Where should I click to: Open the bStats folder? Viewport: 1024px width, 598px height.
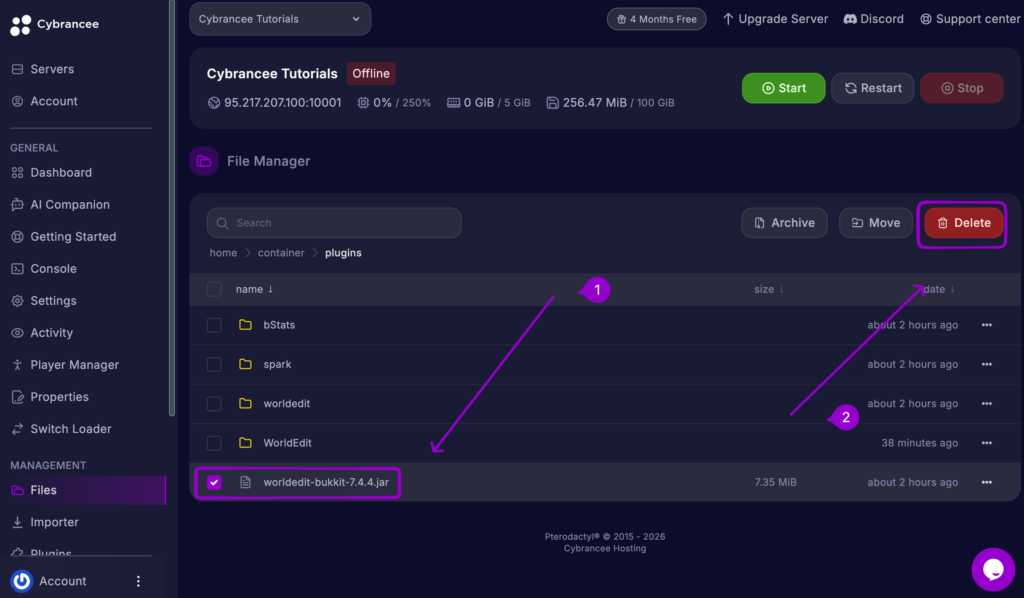(x=279, y=325)
